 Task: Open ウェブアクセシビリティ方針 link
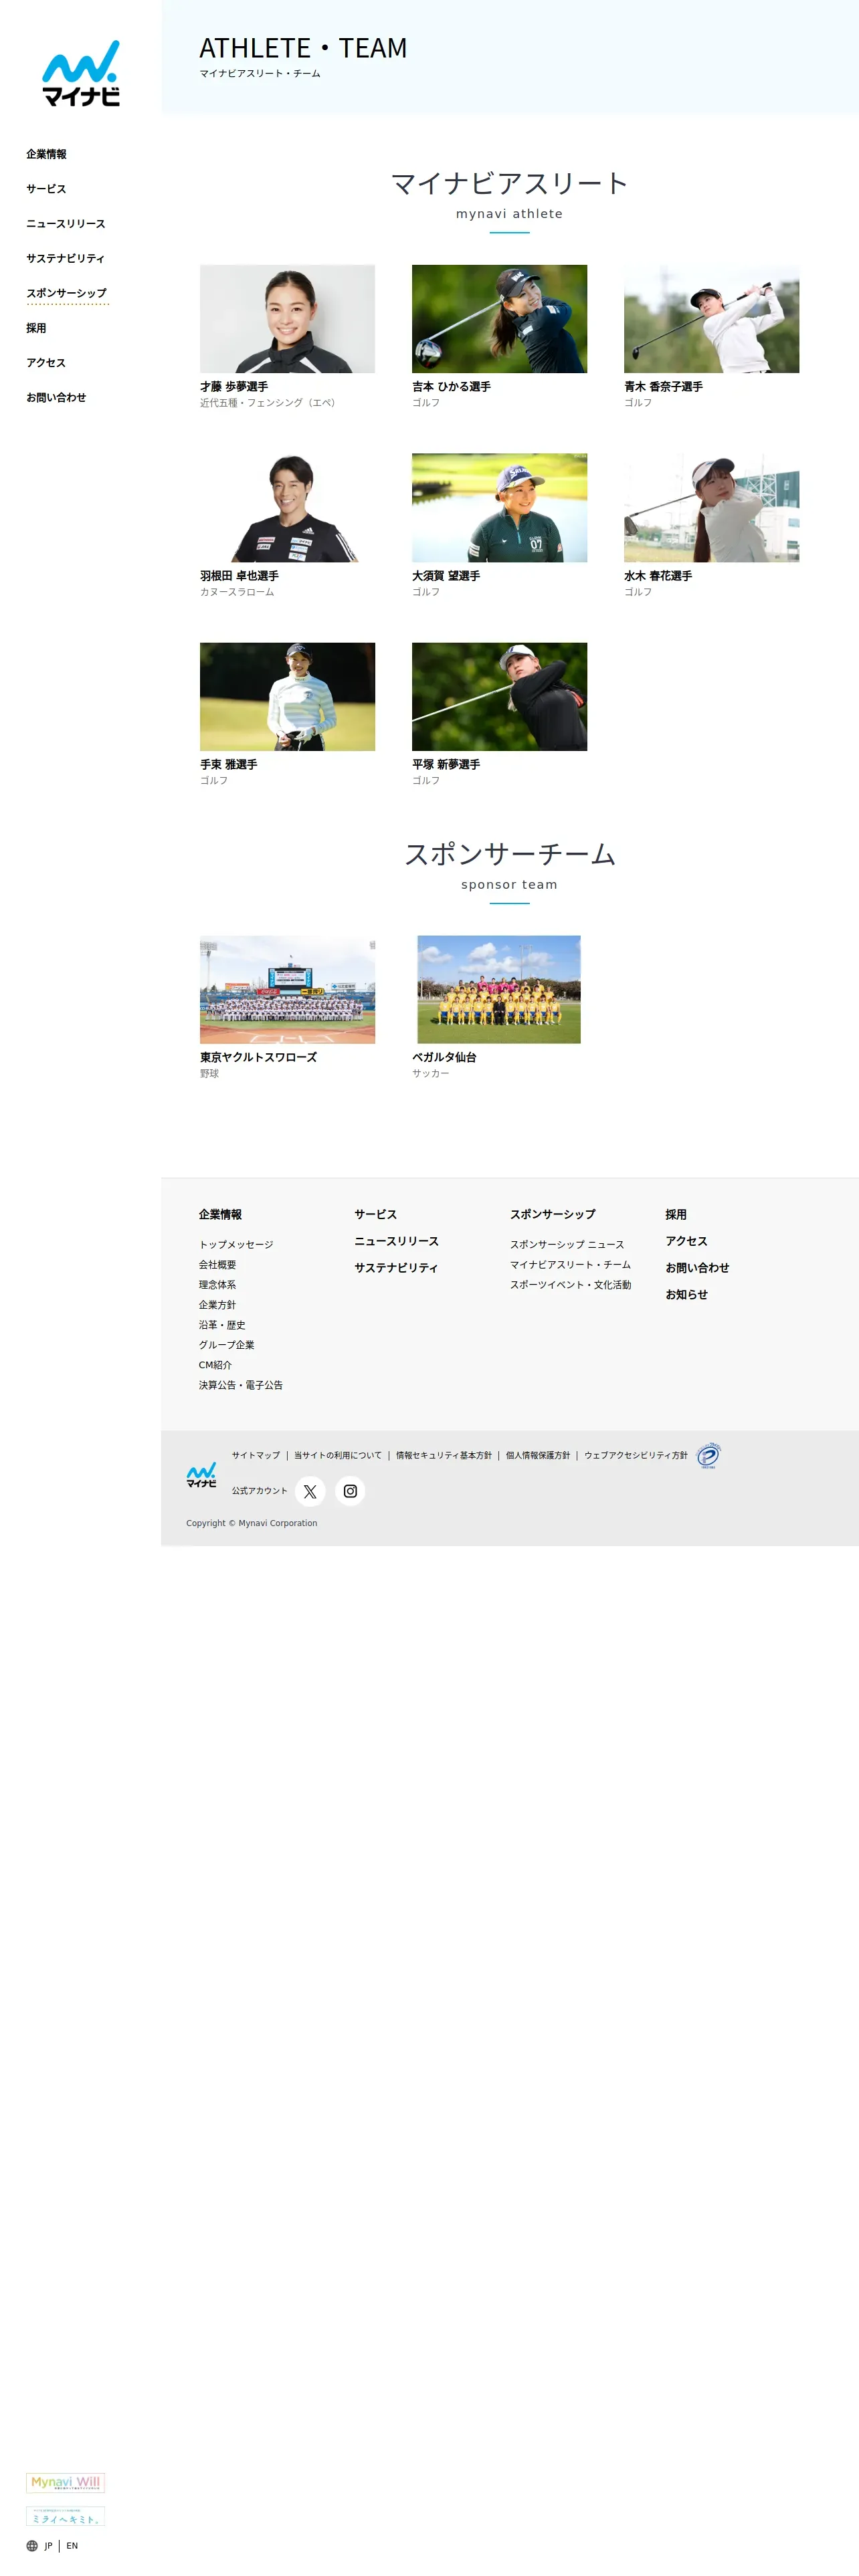pos(636,1456)
